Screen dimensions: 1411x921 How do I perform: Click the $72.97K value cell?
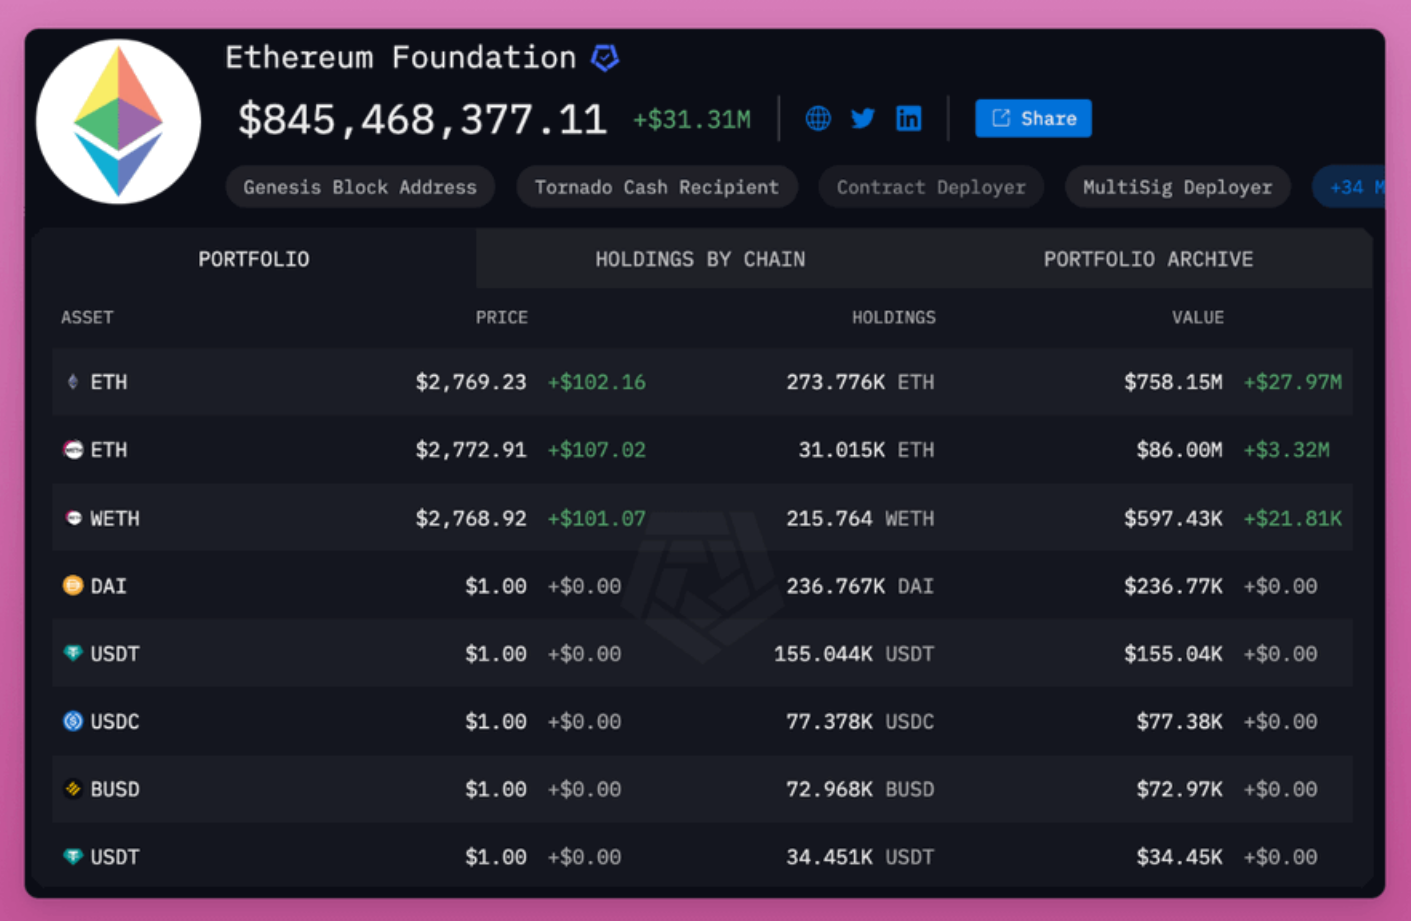[x=1179, y=789]
